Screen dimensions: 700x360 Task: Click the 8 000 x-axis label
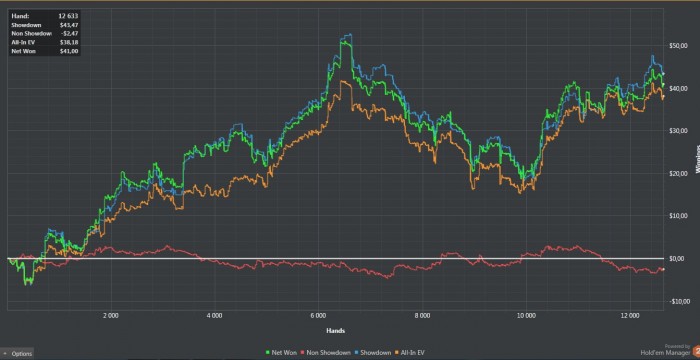(x=422, y=316)
